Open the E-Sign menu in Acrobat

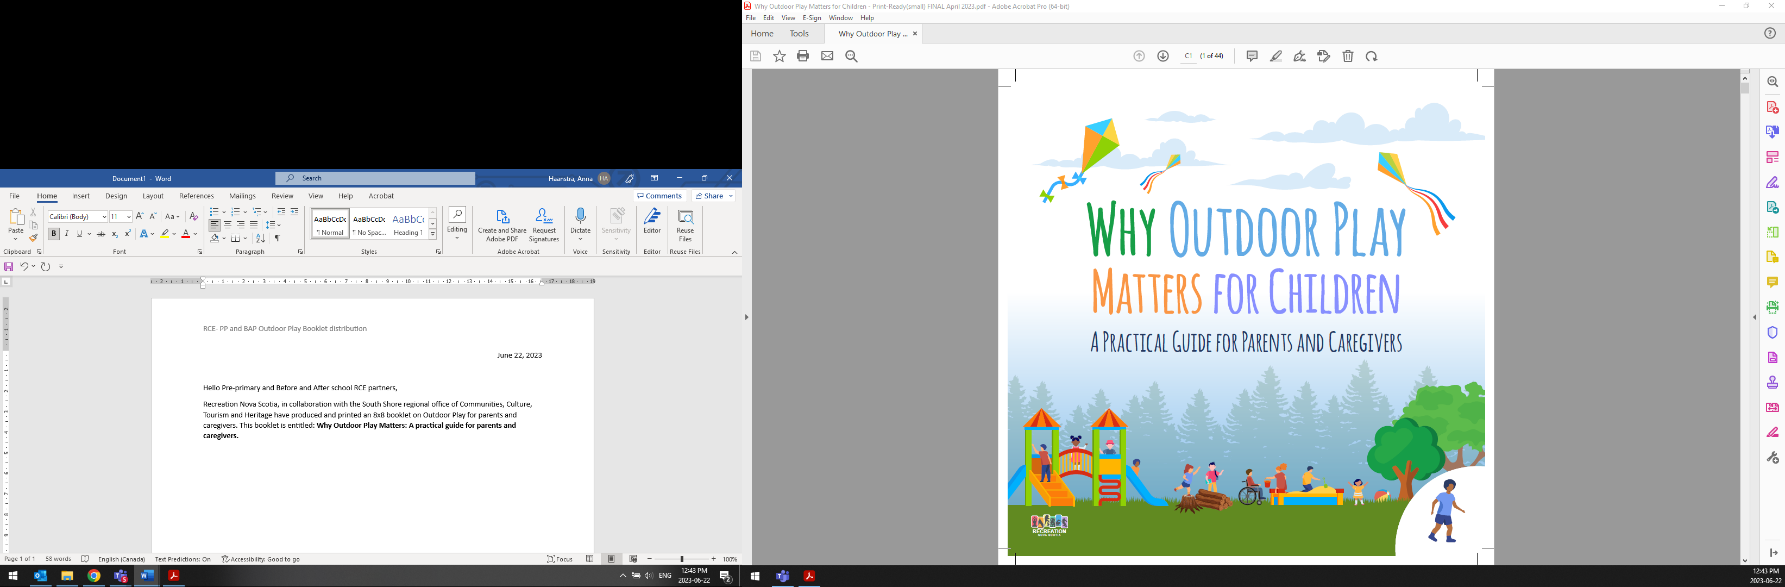[811, 18]
